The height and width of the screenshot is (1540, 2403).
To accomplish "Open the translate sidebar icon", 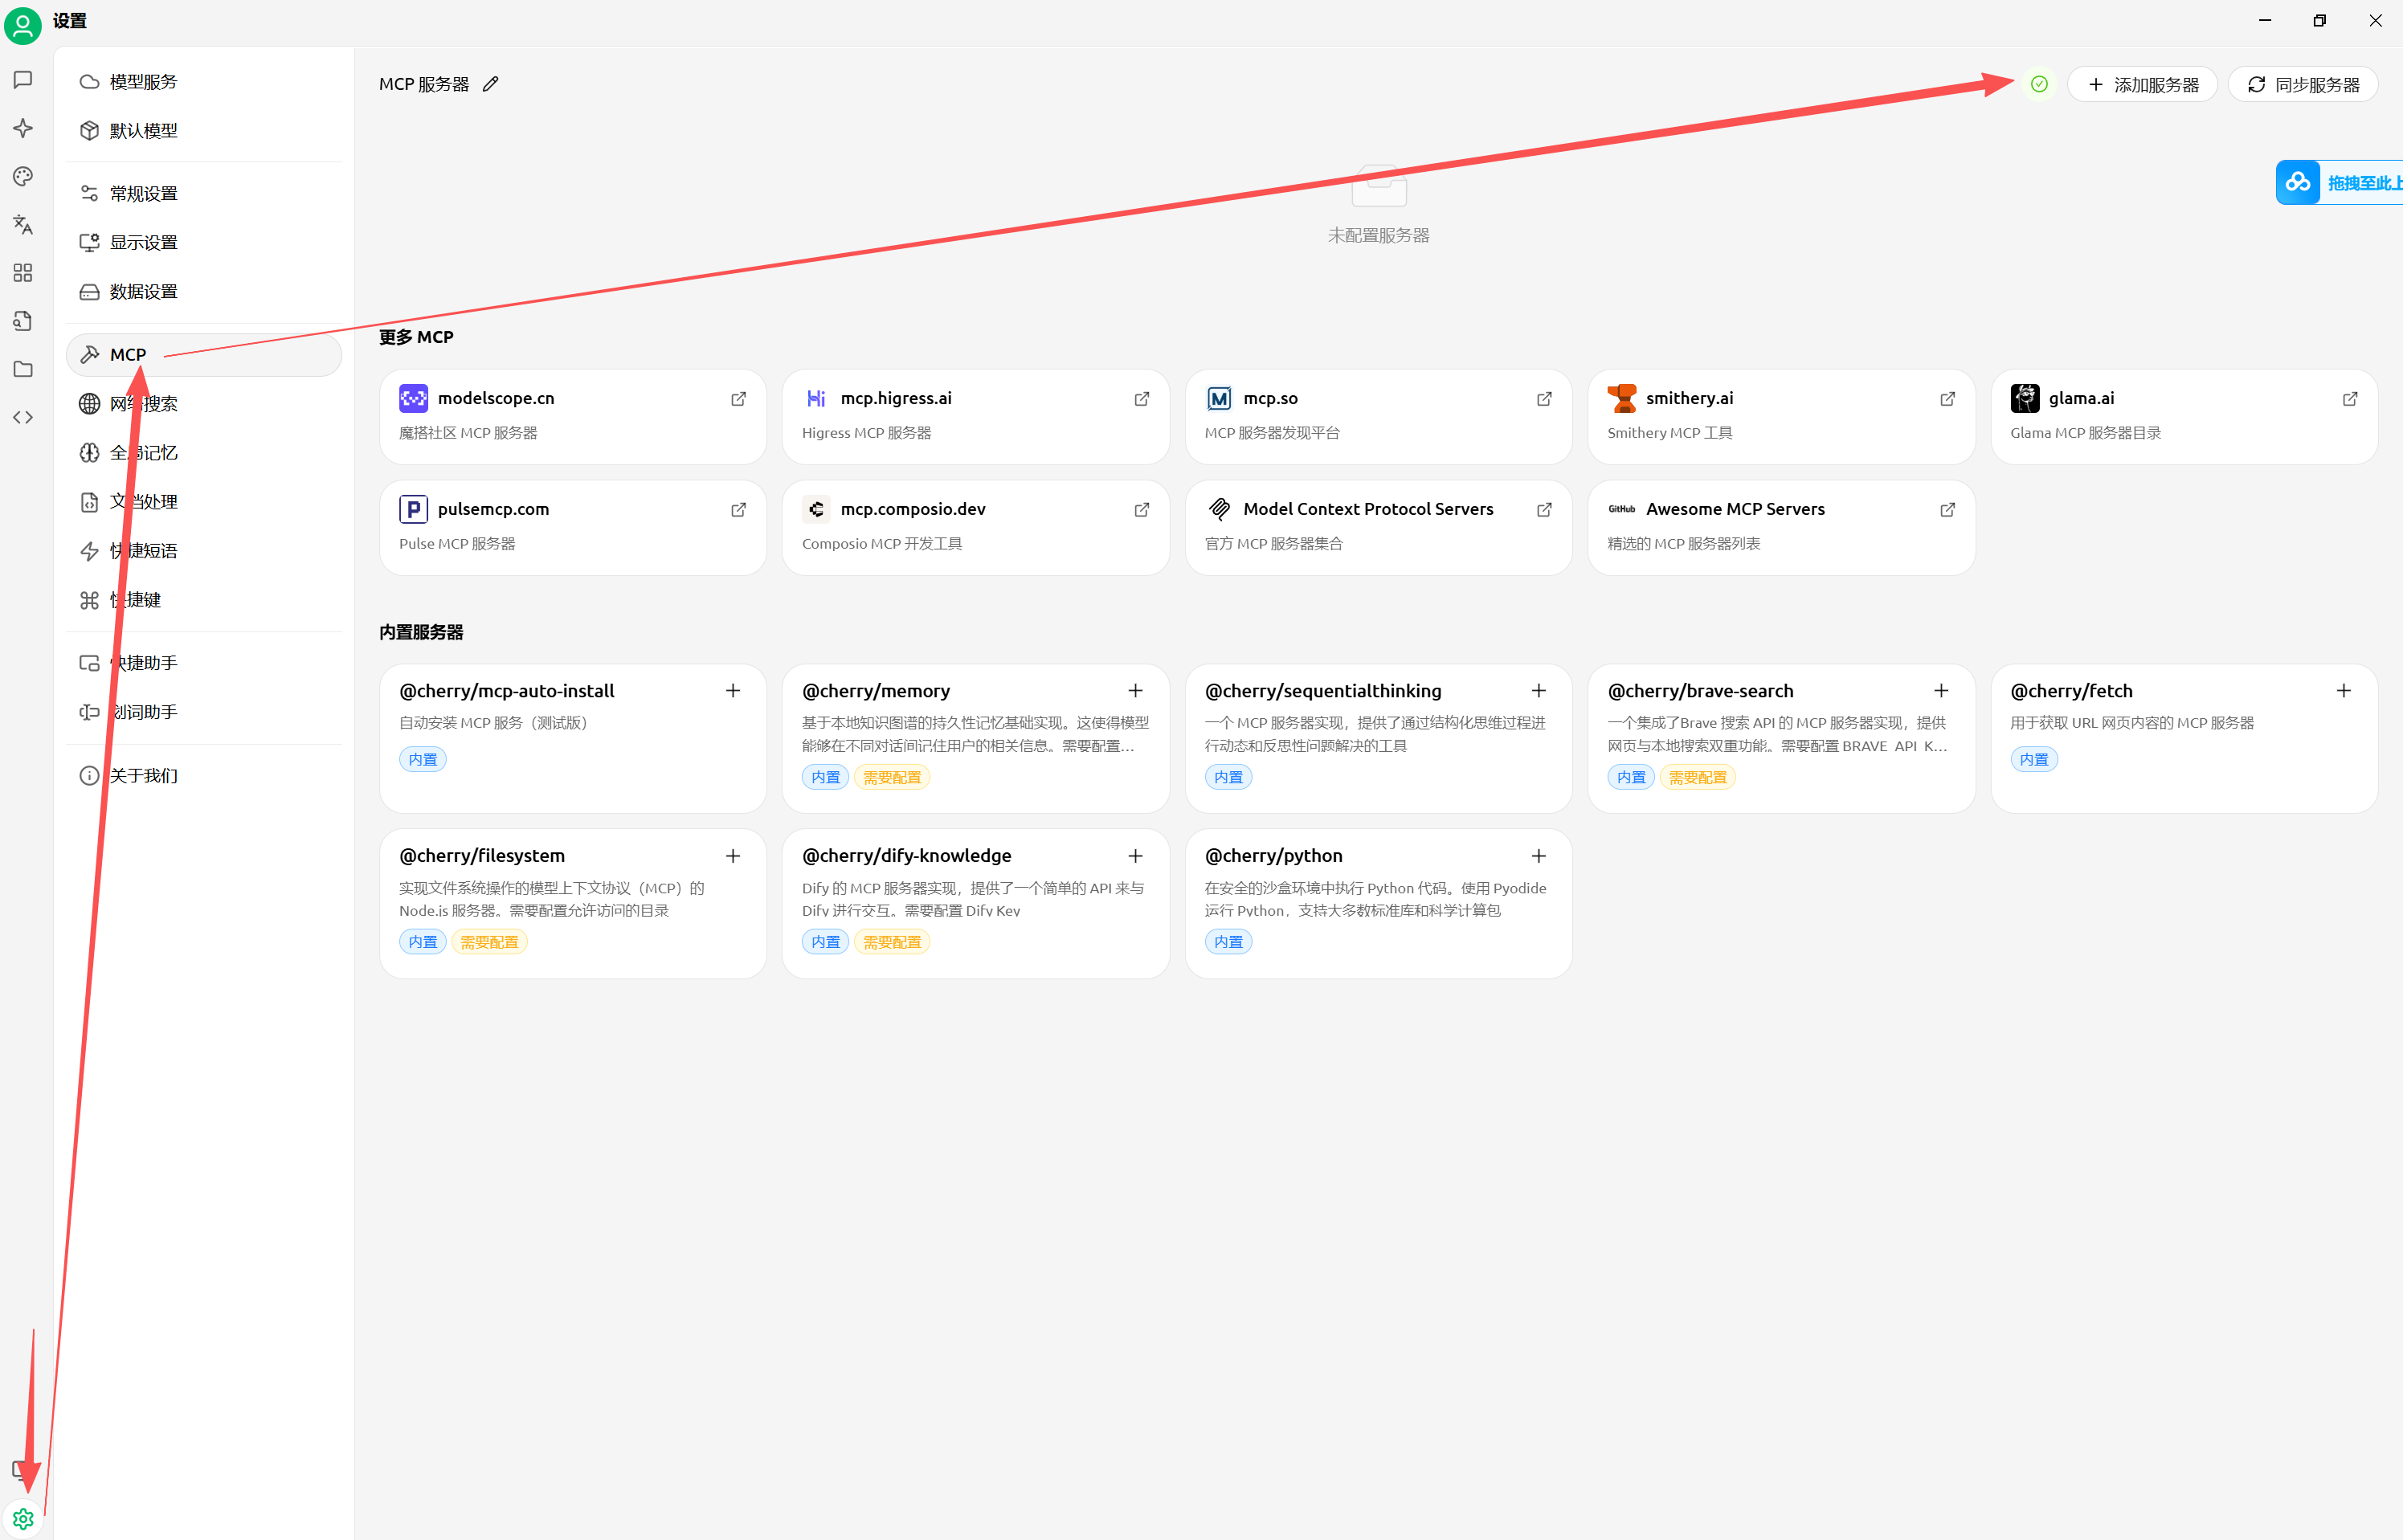I will (23, 224).
